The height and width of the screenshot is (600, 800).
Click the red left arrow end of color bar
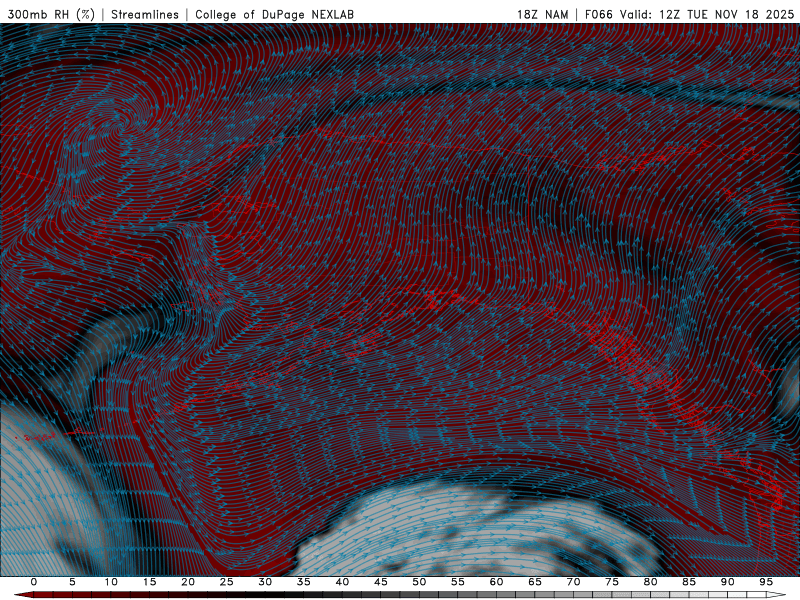23,595
